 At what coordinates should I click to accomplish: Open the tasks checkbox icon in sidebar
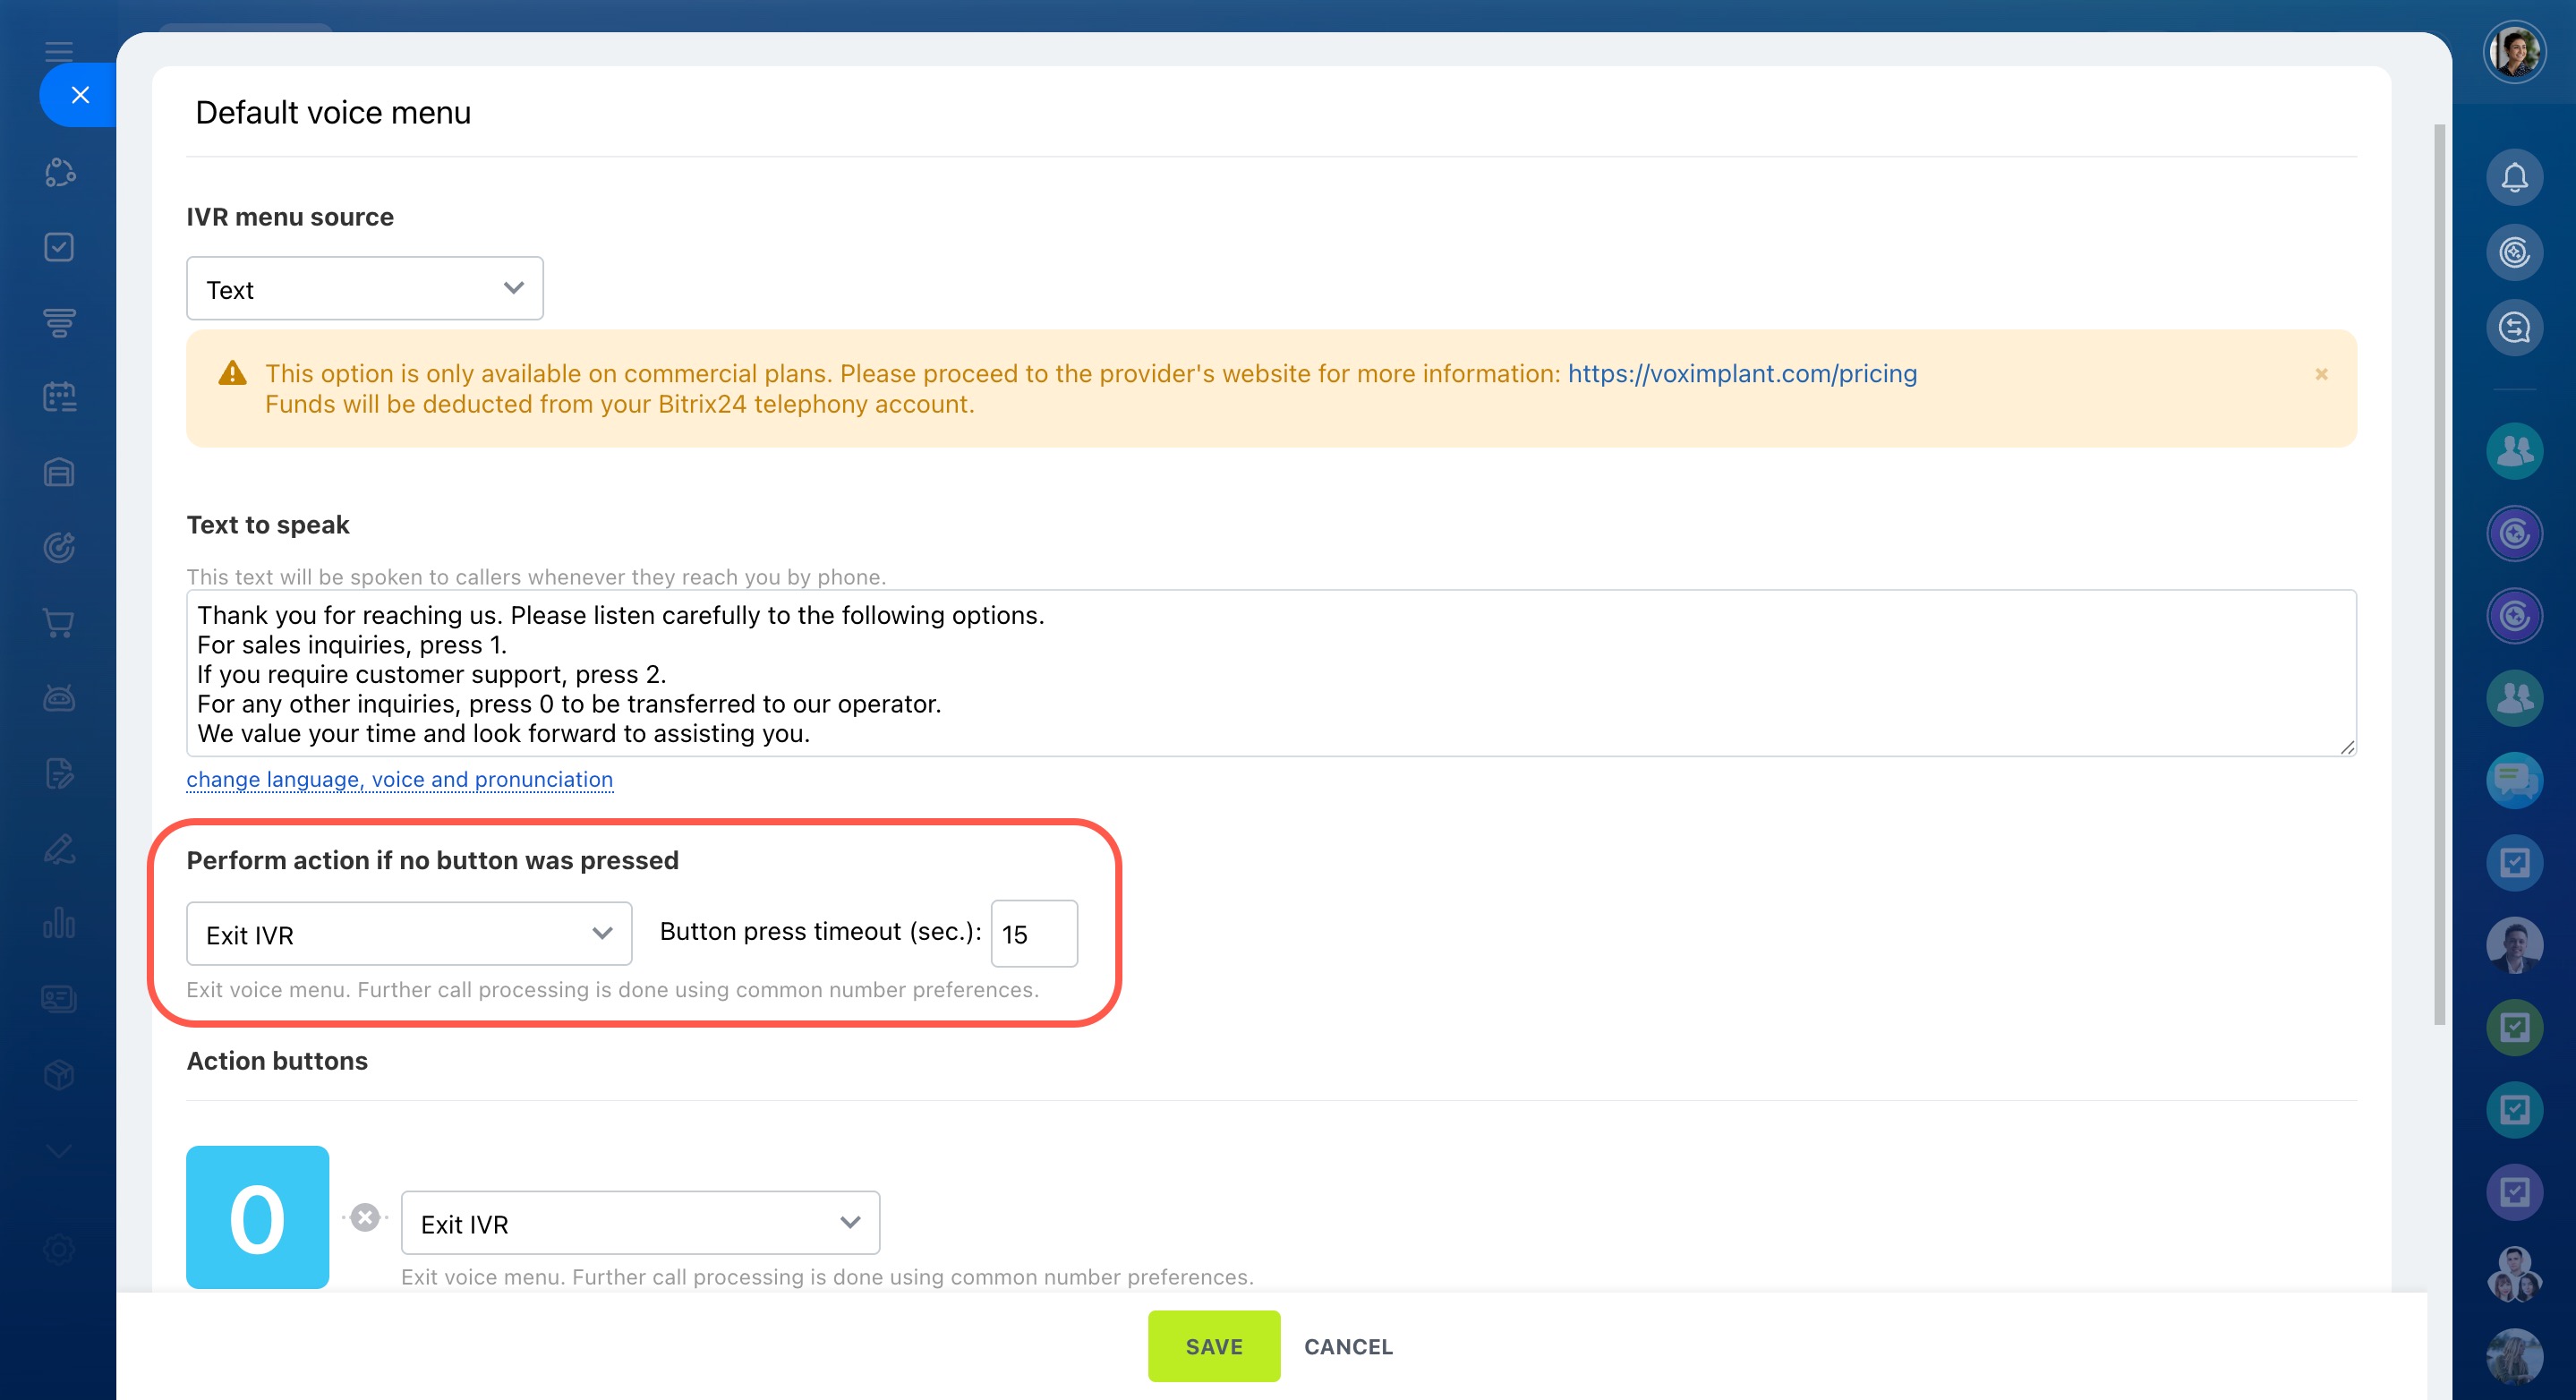tap(59, 247)
